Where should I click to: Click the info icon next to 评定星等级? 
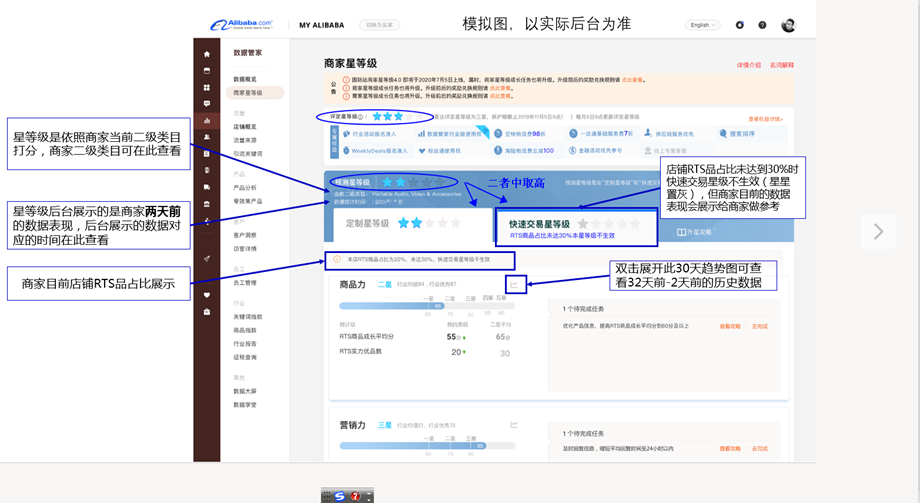(x=362, y=117)
